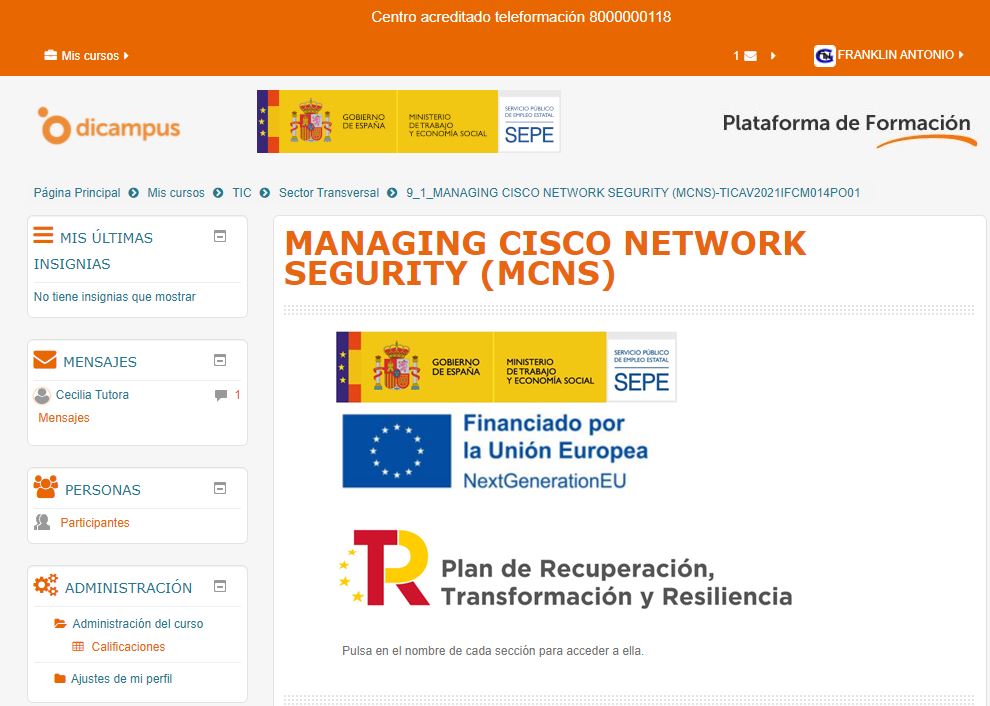This screenshot has height=706, width=990.
Task: Open TIC breadcrumb link
Action: pos(242,193)
